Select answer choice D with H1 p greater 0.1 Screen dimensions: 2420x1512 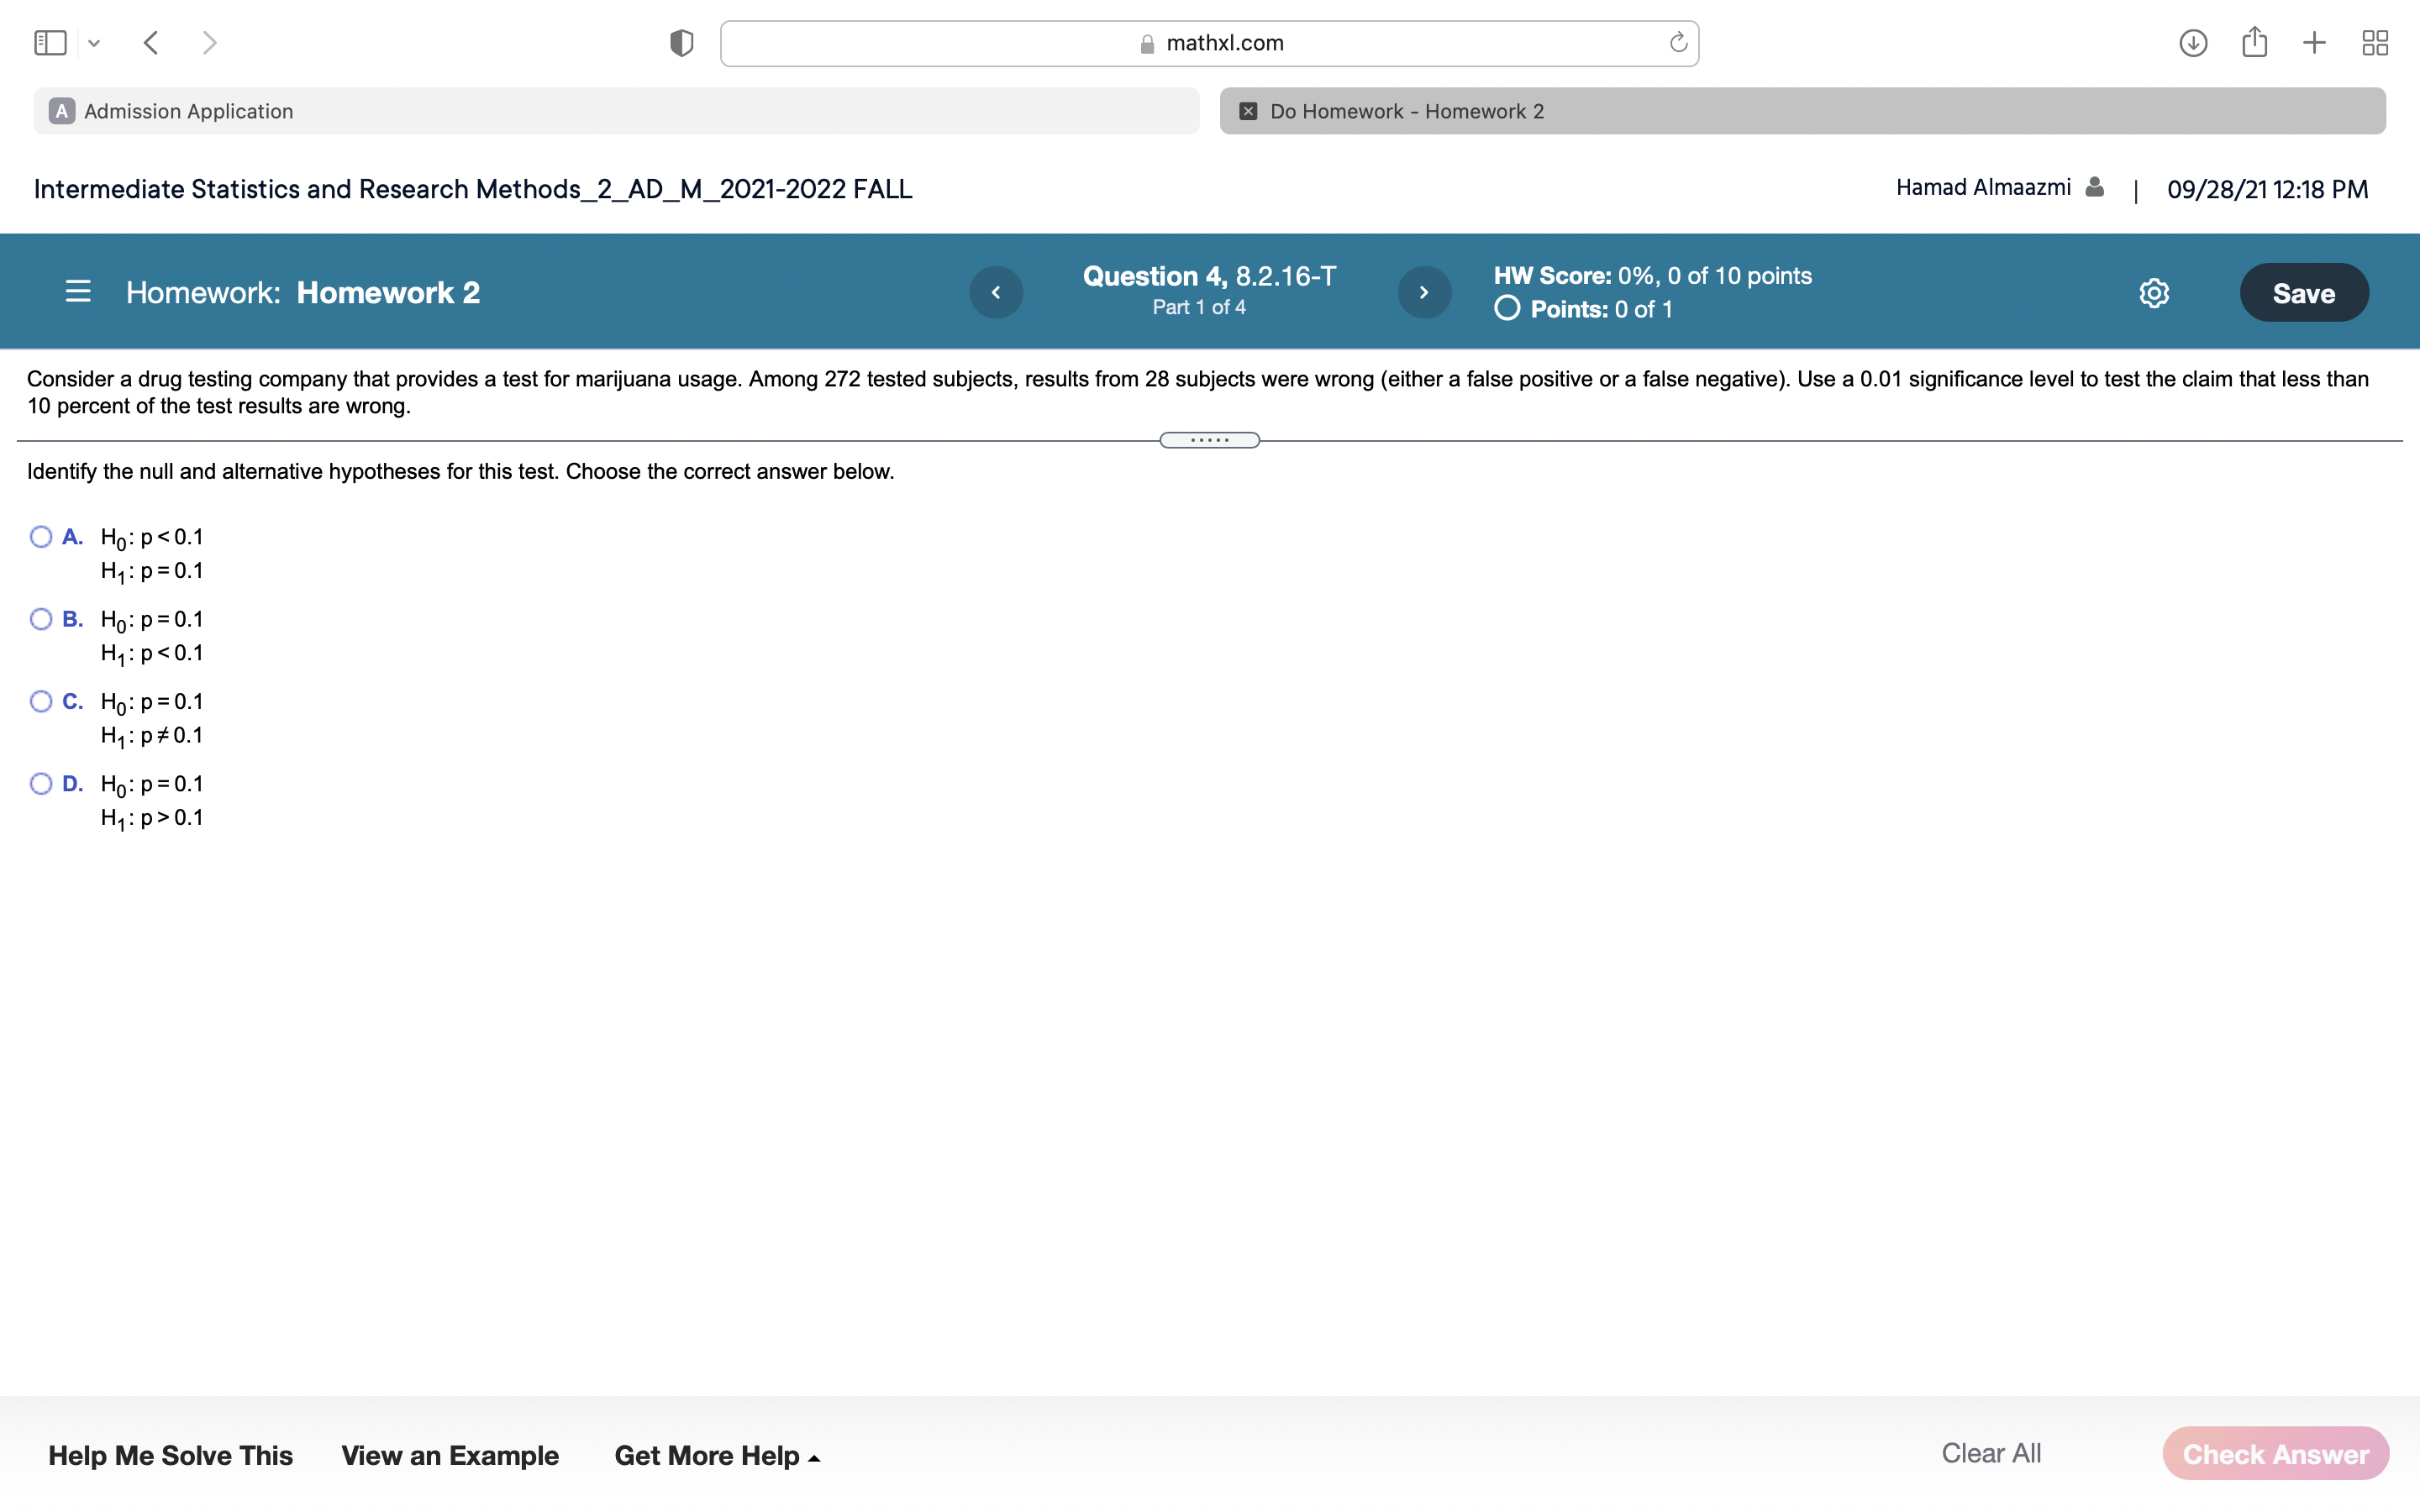coord(41,782)
